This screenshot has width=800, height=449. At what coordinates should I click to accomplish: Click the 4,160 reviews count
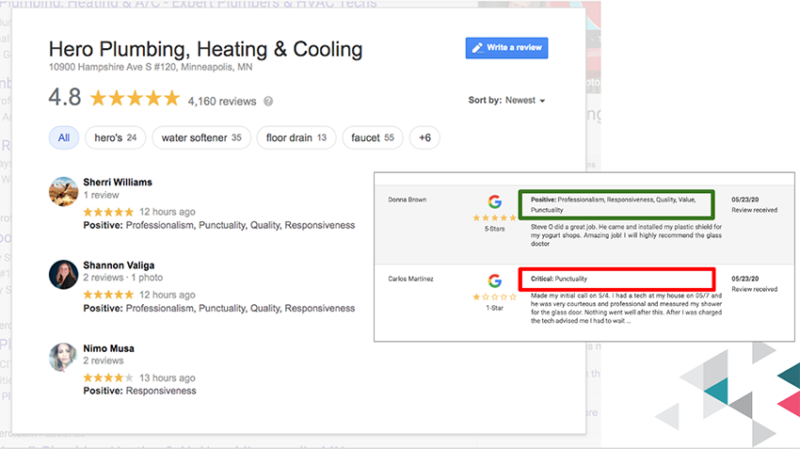point(222,102)
